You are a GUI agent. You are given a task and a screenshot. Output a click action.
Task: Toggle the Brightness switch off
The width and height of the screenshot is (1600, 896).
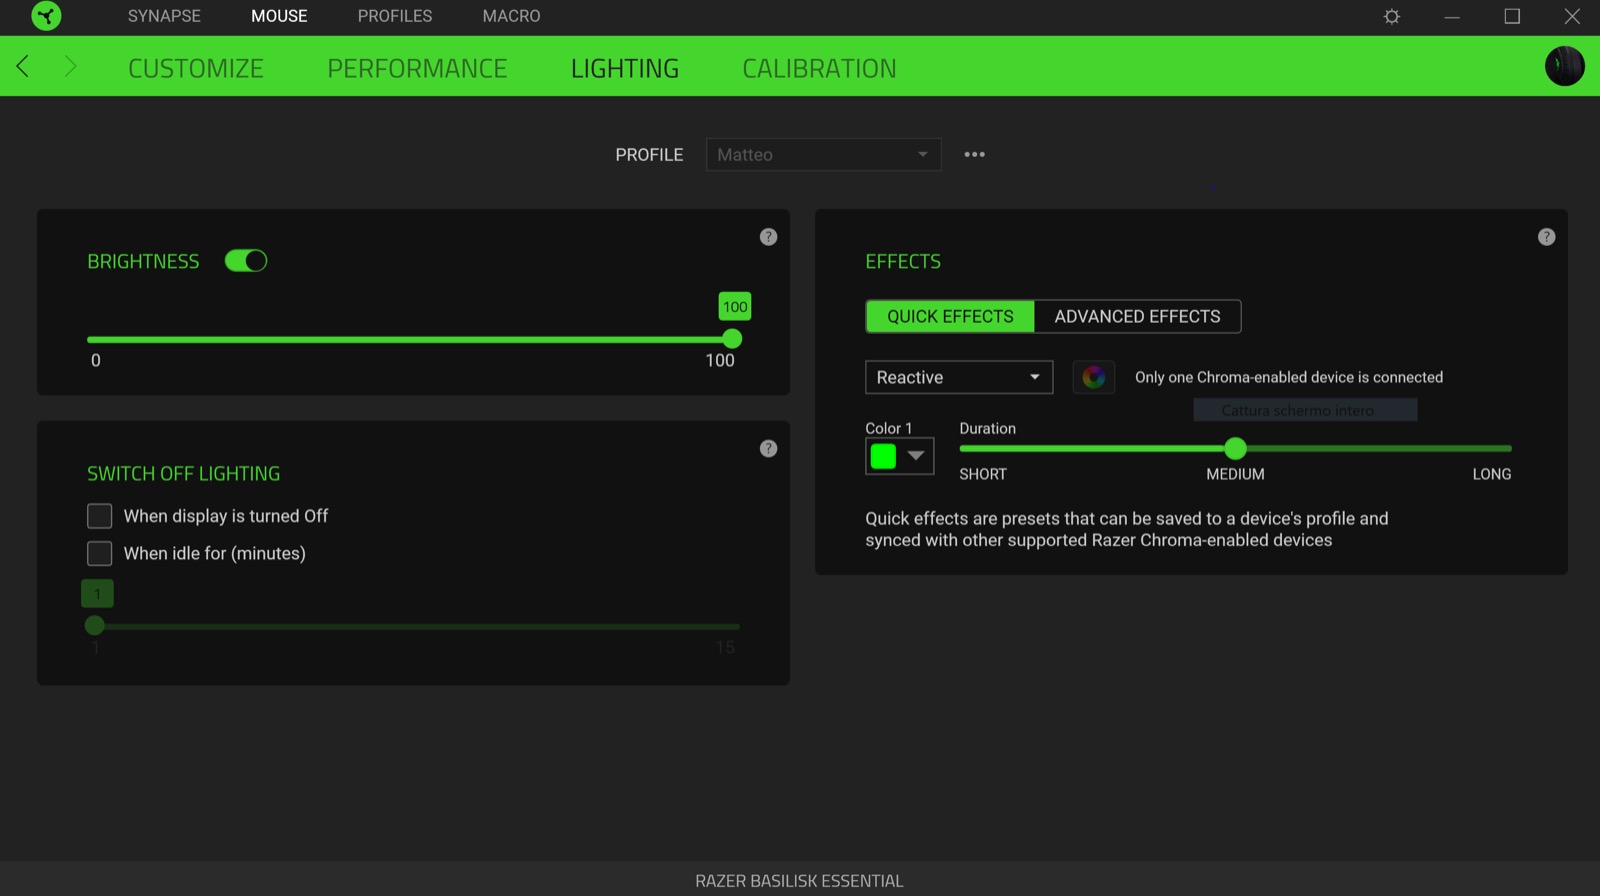(x=246, y=261)
